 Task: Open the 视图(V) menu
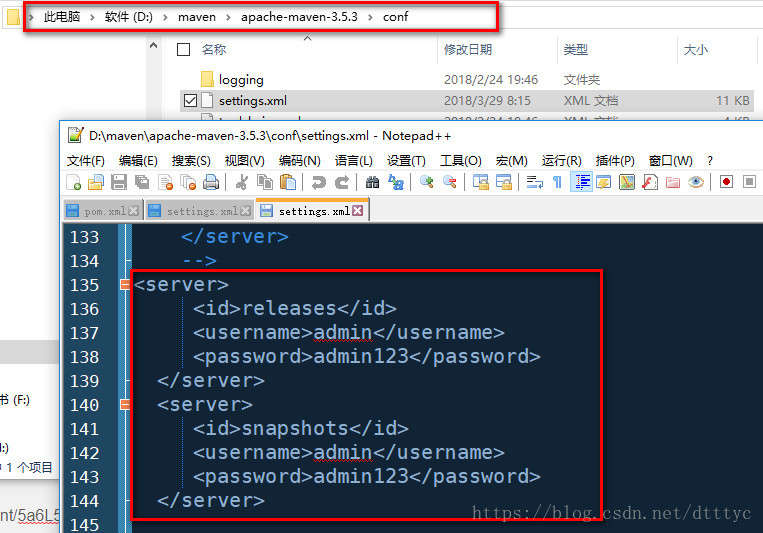tap(245, 161)
